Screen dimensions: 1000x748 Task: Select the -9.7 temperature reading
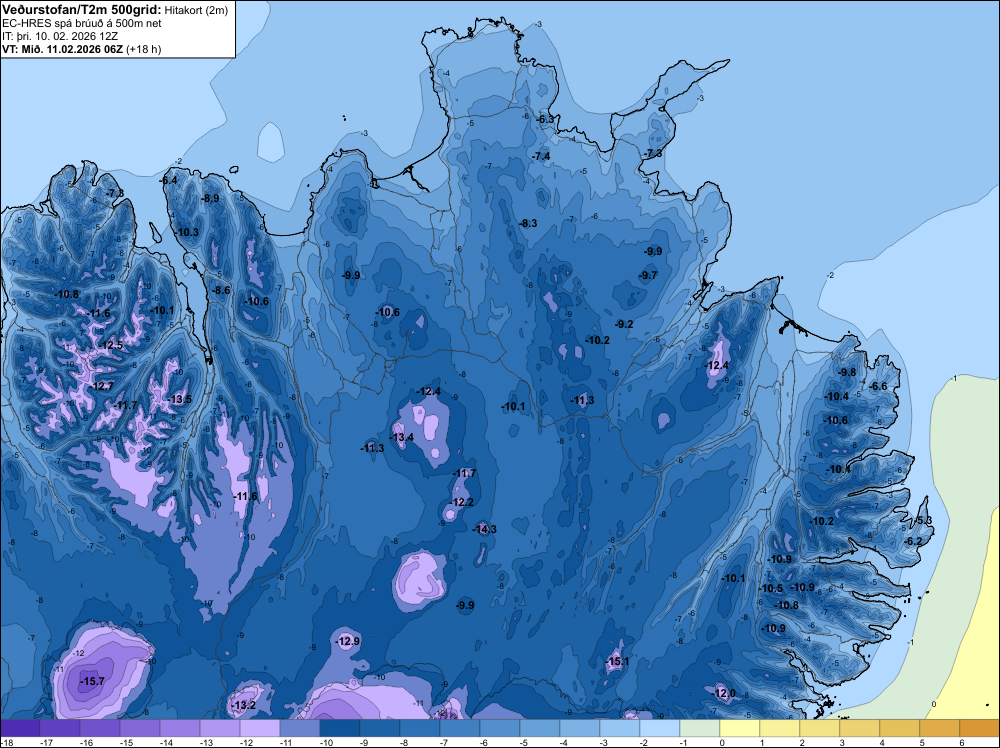648,275
